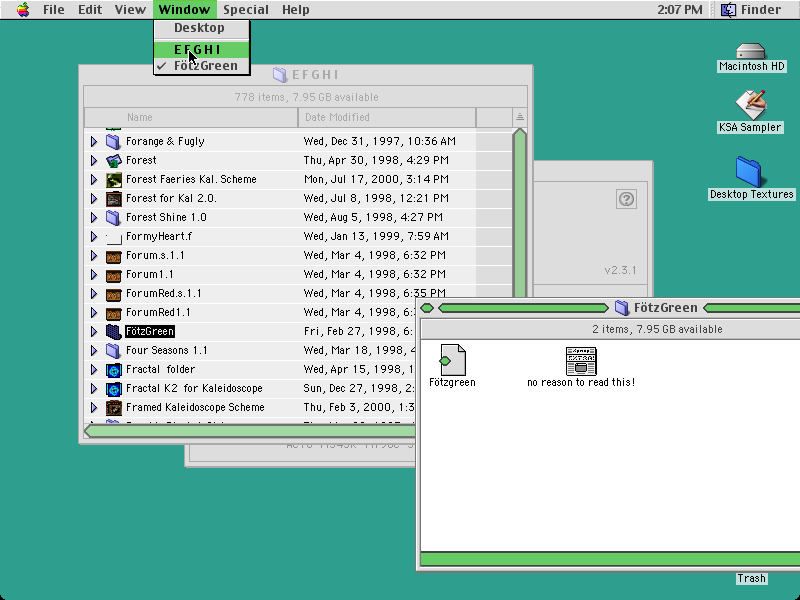Select the Macintosh HD drive icon

click(x=751, y=52)
